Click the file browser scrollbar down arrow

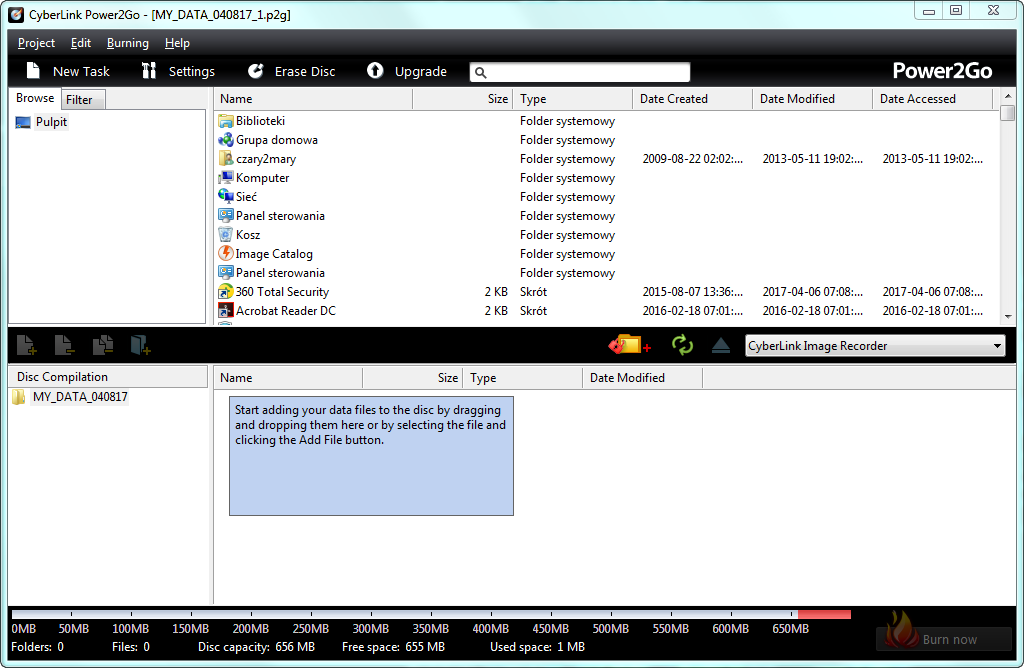tap(1008, 317)
